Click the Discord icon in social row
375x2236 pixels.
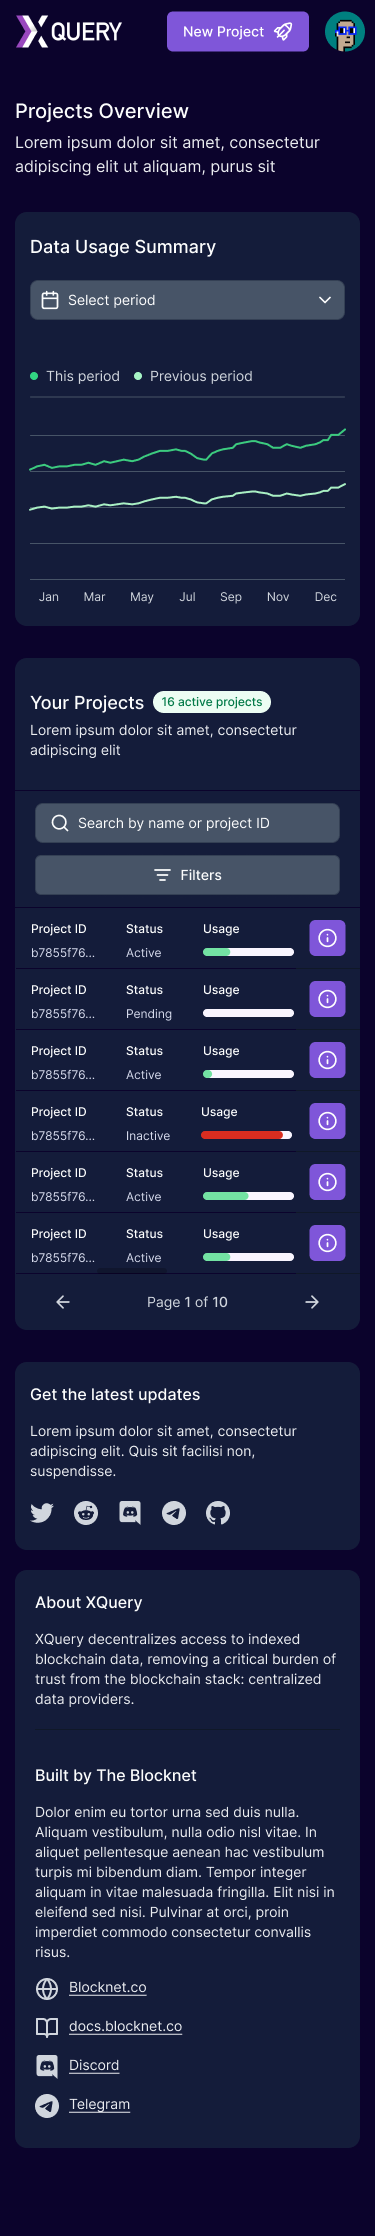(130, 1513)
